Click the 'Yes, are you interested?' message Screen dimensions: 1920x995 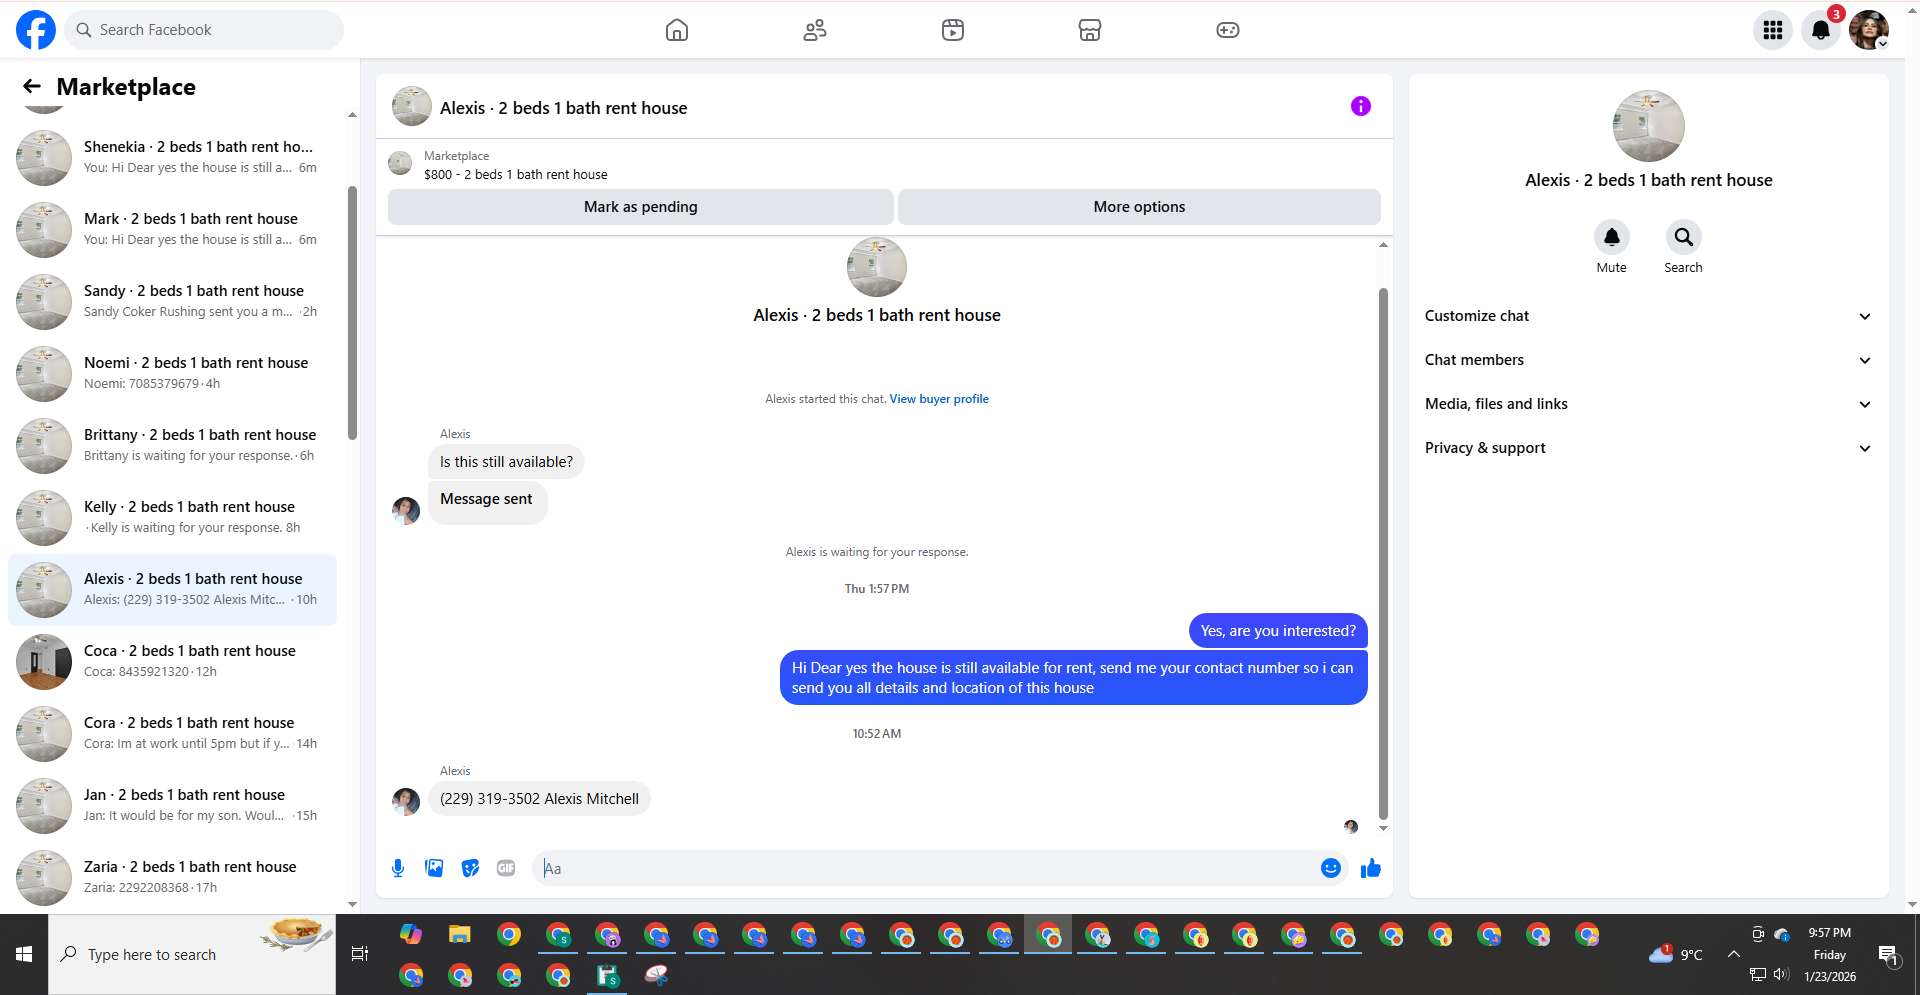click(x=1278, y=631)
